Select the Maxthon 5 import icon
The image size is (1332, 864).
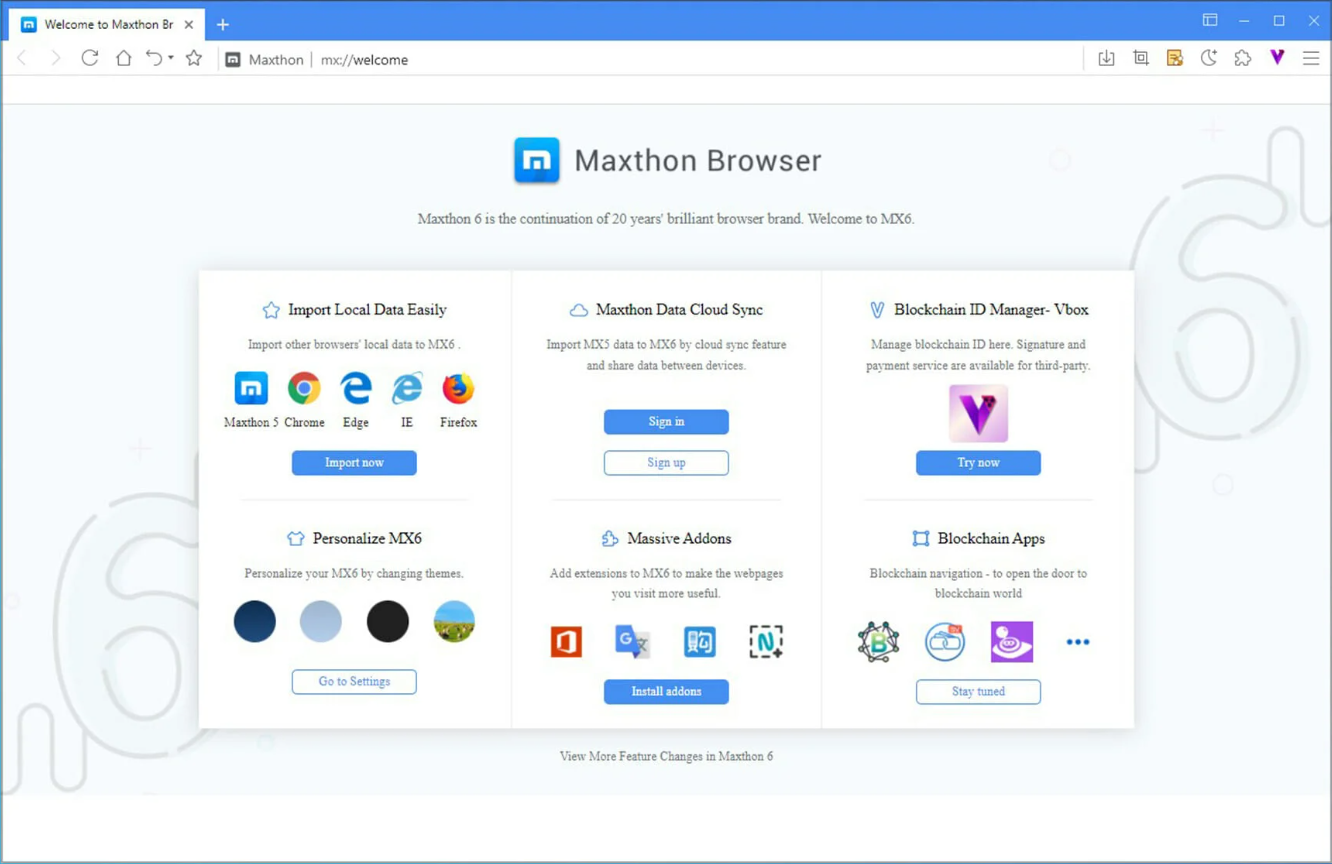pyautogui.click(x=251, y=387)
